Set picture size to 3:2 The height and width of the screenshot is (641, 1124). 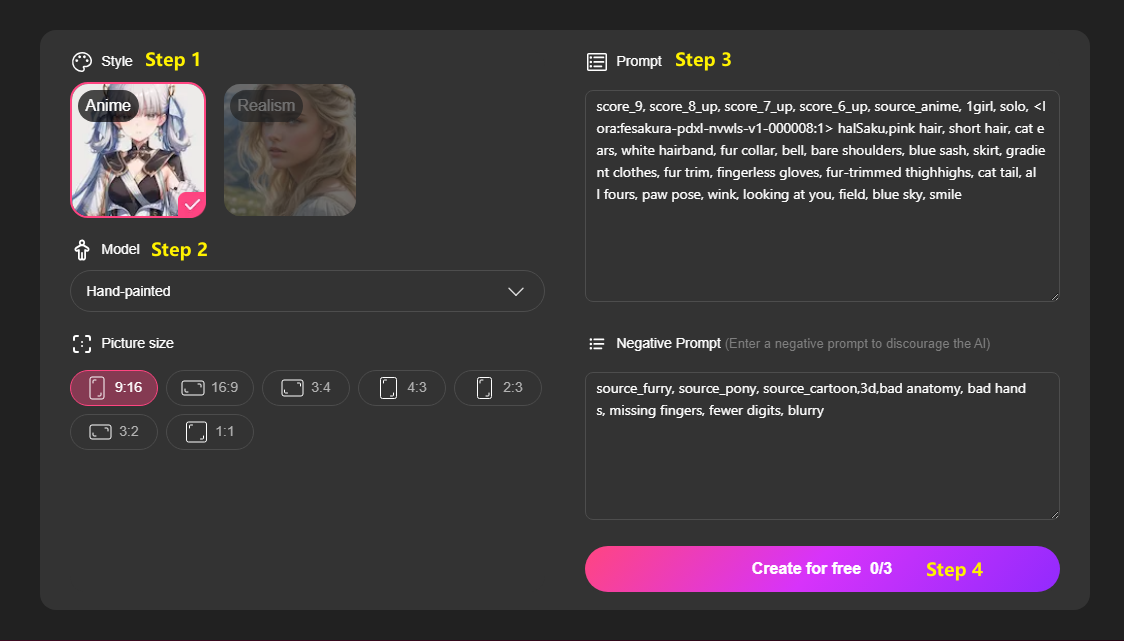click(x=114, y=432)
